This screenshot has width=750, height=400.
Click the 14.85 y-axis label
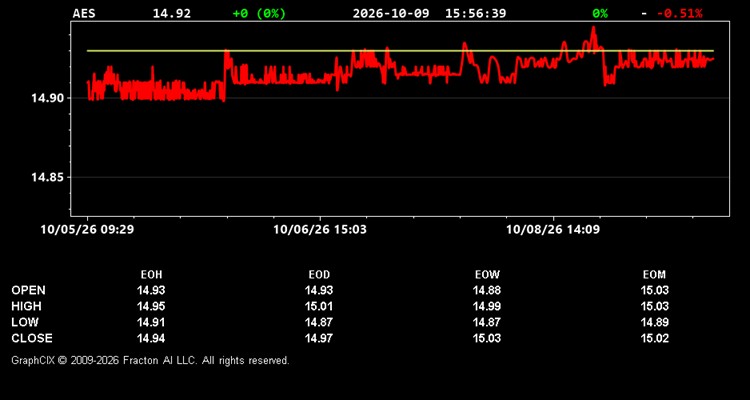[47, 178]
